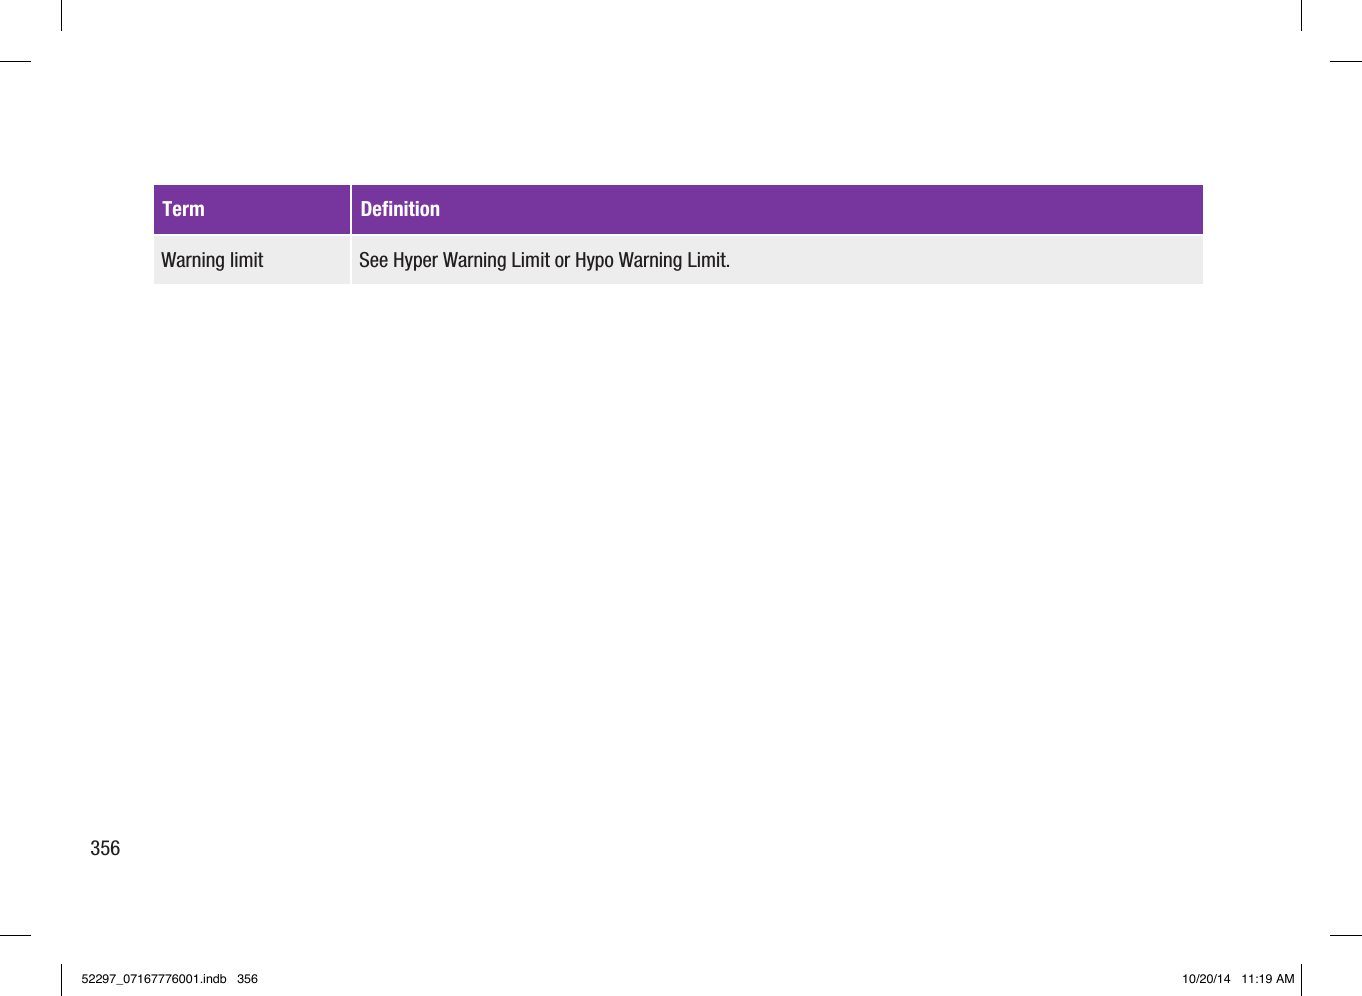
Task: Select the 'Warning limit' term cell
Action: click(x=251, y=260)
